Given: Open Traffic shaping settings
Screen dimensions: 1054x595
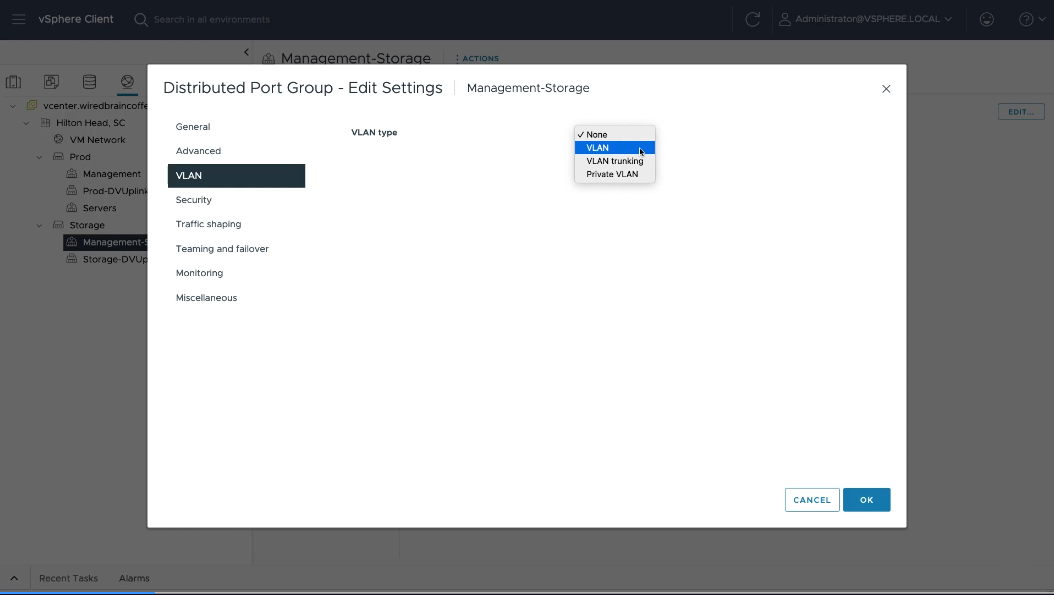Looking at the screenshot, I should (208, 224).
